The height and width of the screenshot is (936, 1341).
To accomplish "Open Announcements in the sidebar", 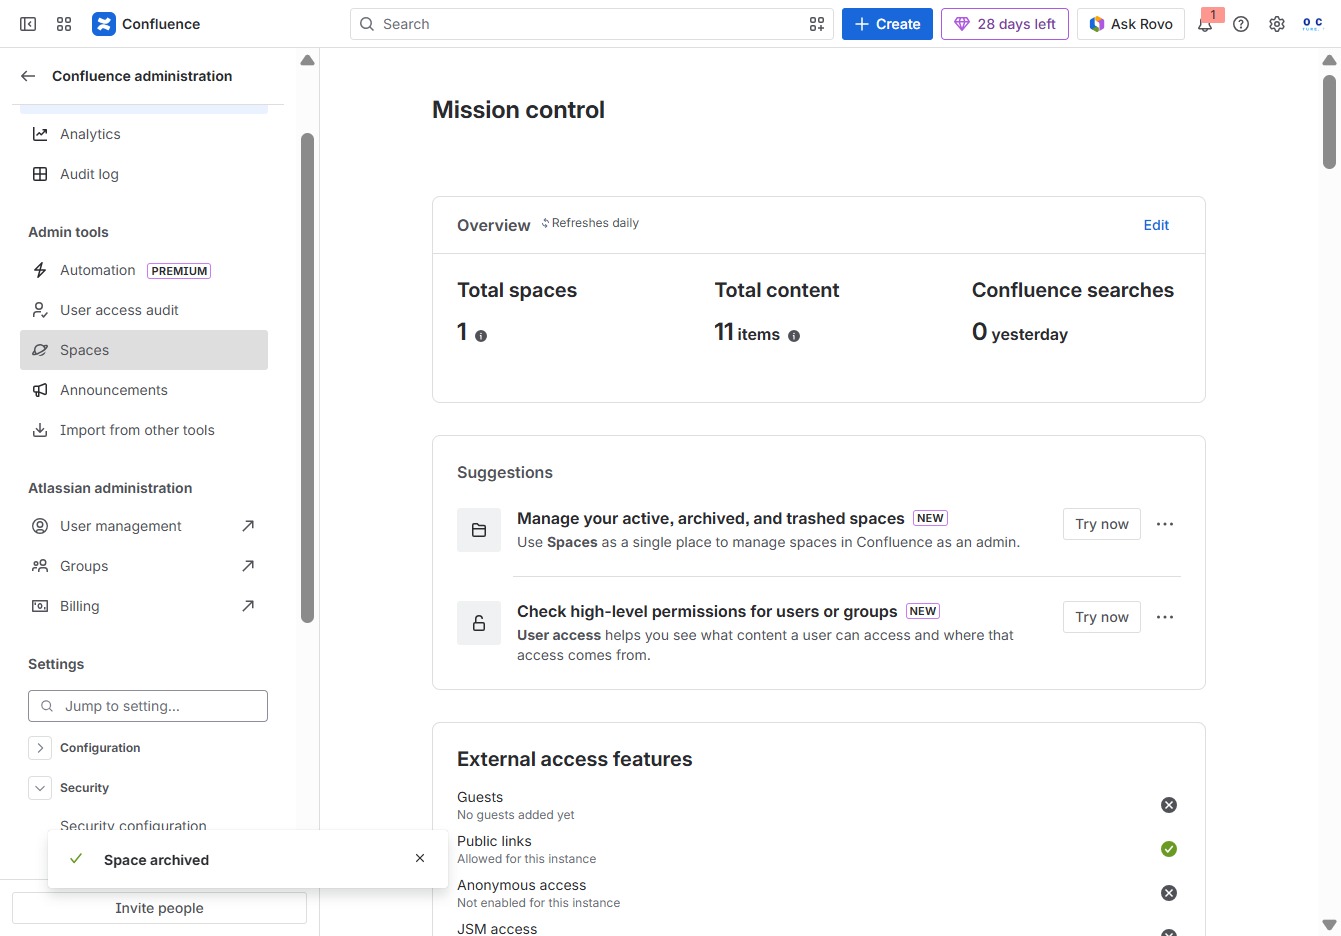I will pos(144,390).
